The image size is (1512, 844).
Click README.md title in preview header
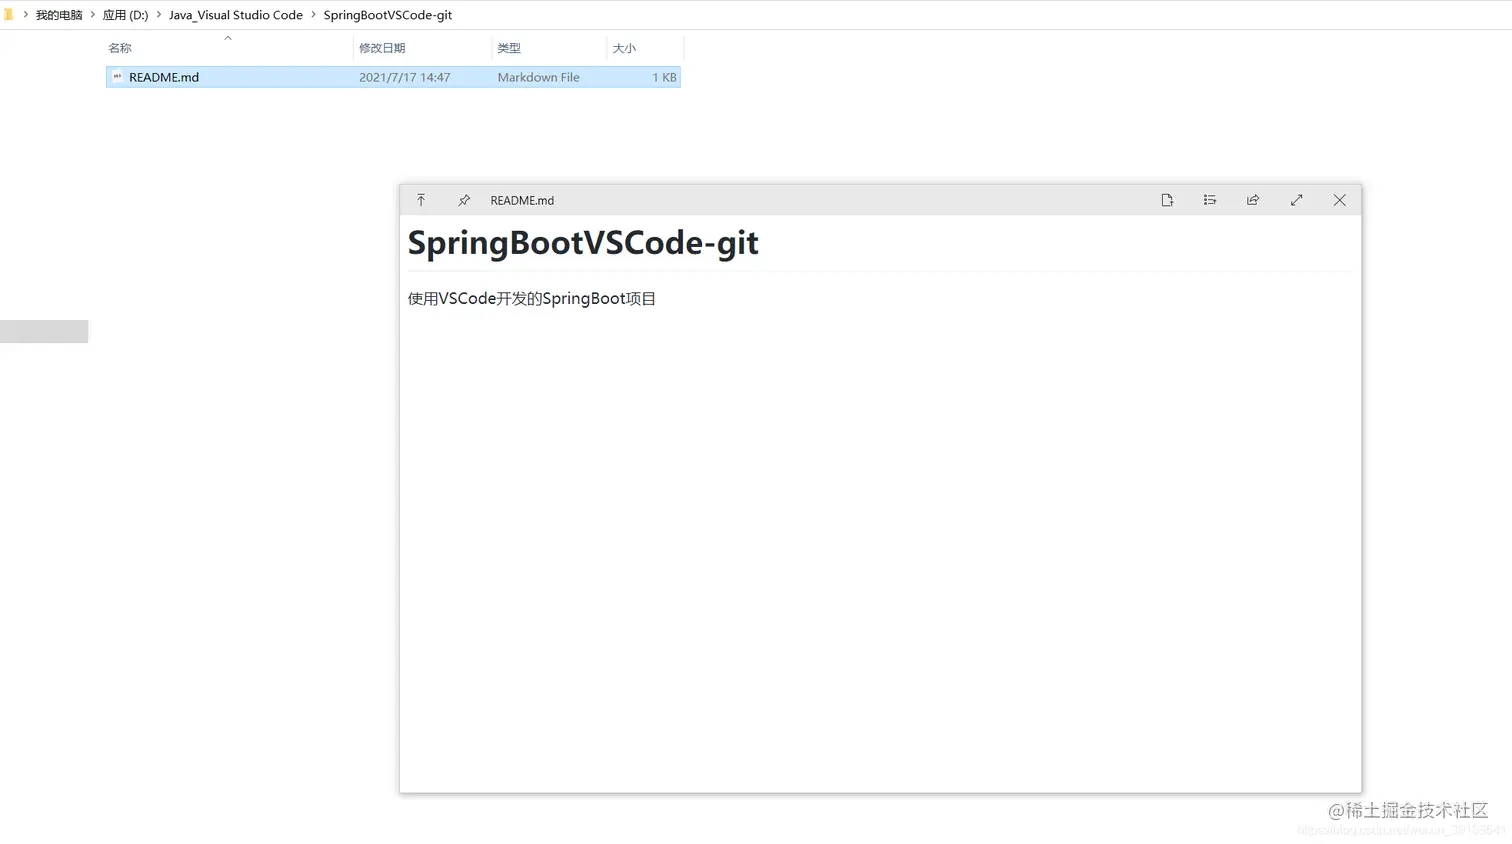click(522, 200)
